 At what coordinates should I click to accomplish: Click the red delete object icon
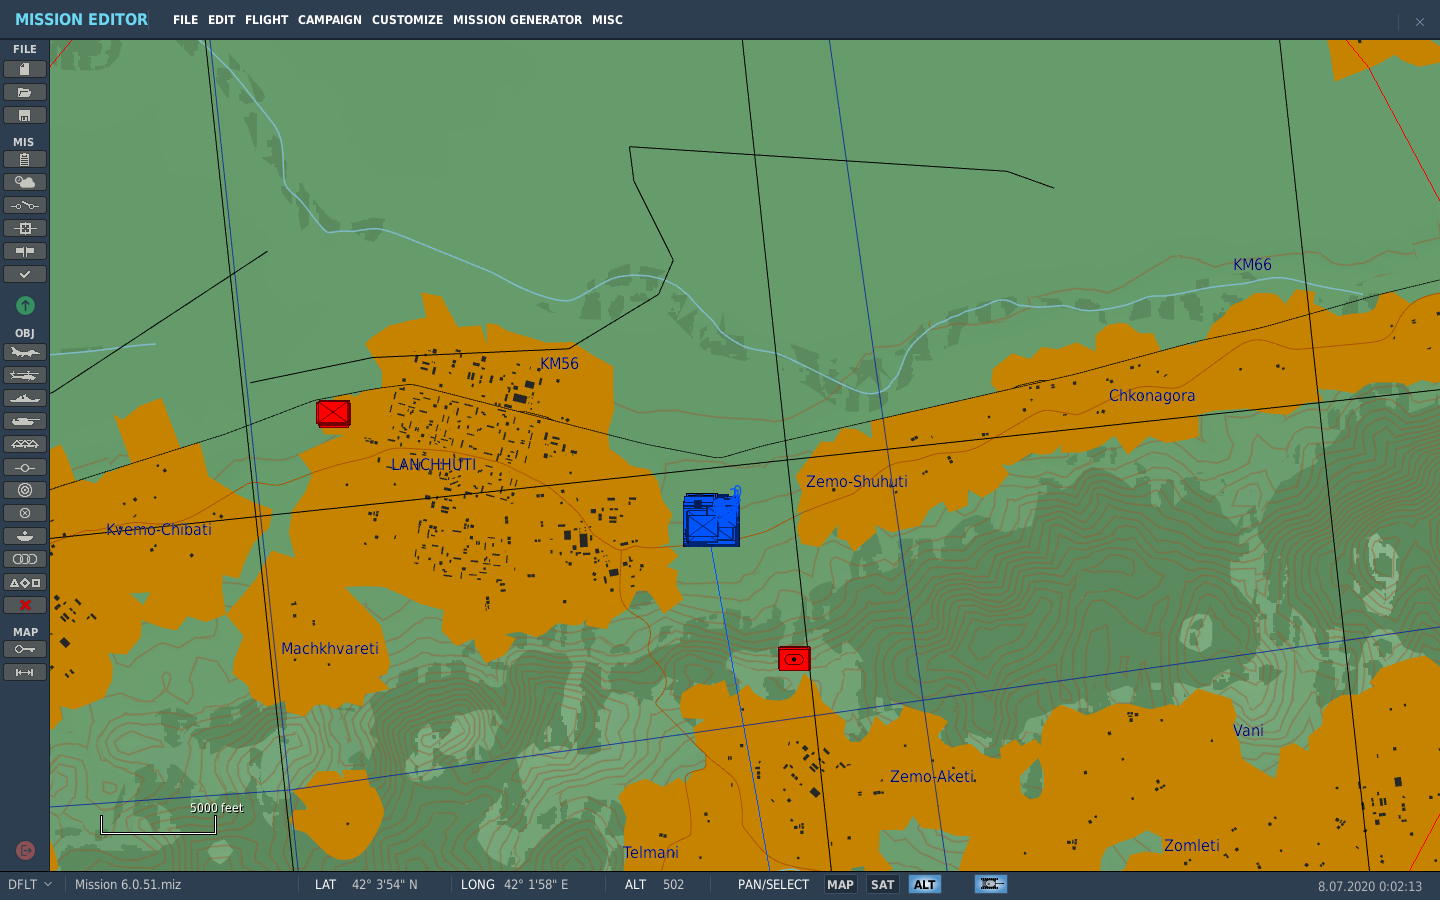(x=25, y=605)
